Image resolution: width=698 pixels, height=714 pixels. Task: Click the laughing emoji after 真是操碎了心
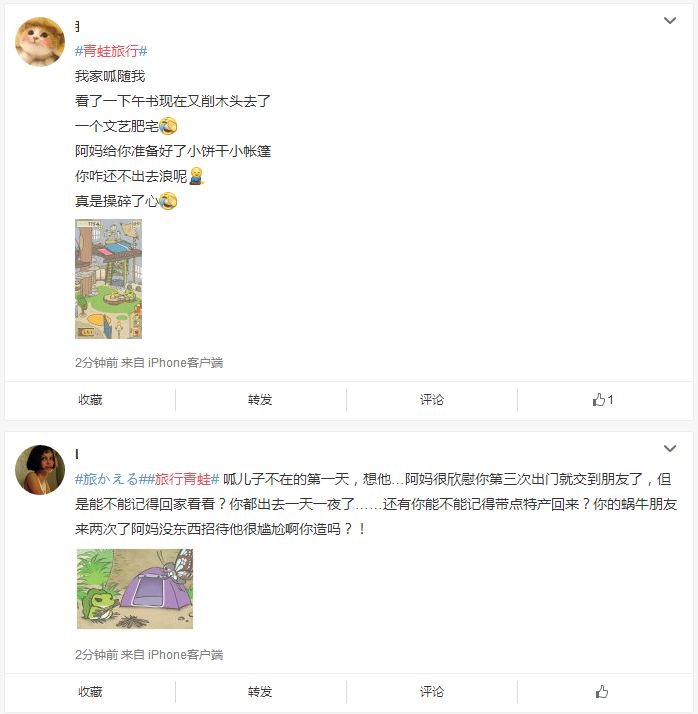[168, 201]
